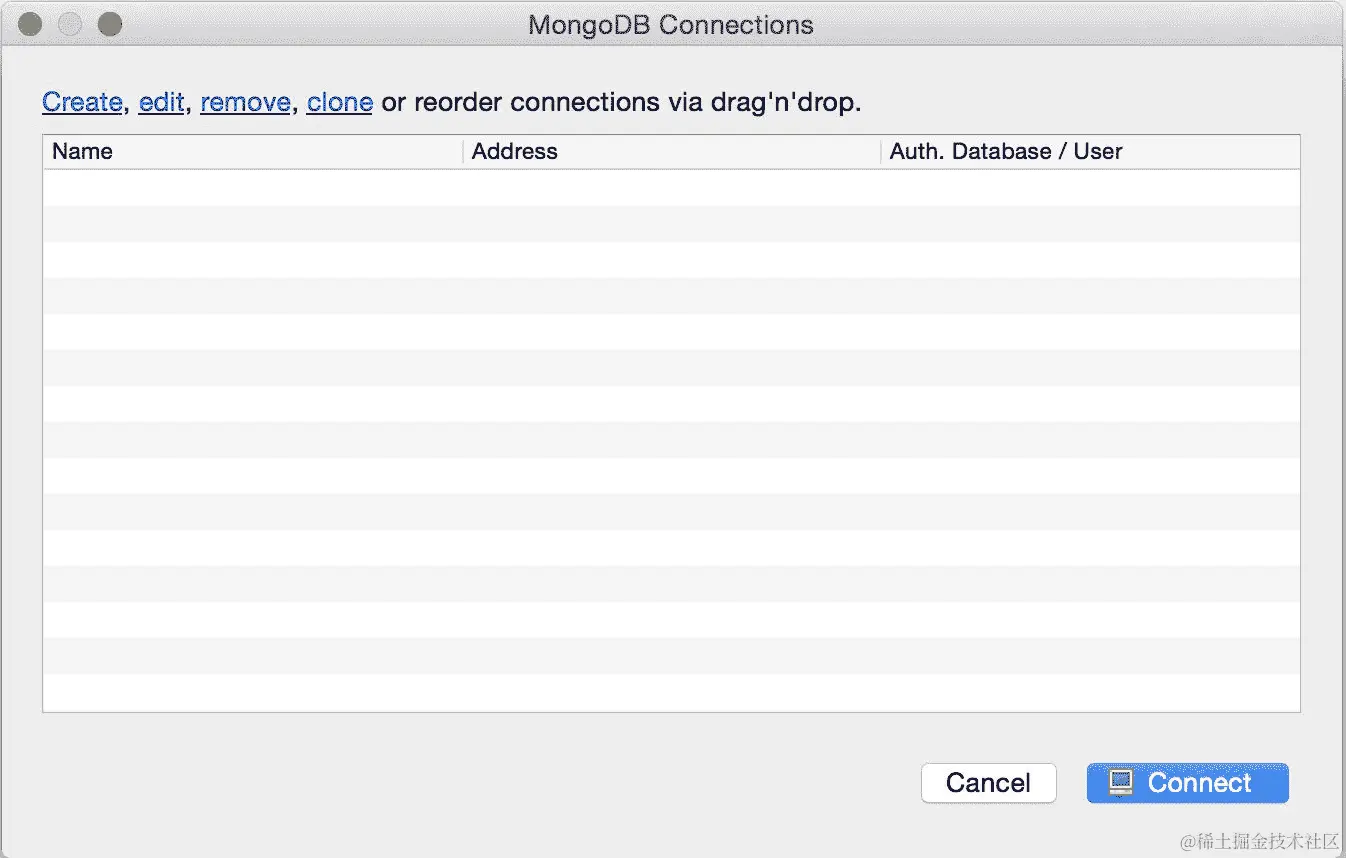This screenshot has height=858, width=1346.
Task: Select first empty row under Auth. Database column
Action: (1090, 188)
